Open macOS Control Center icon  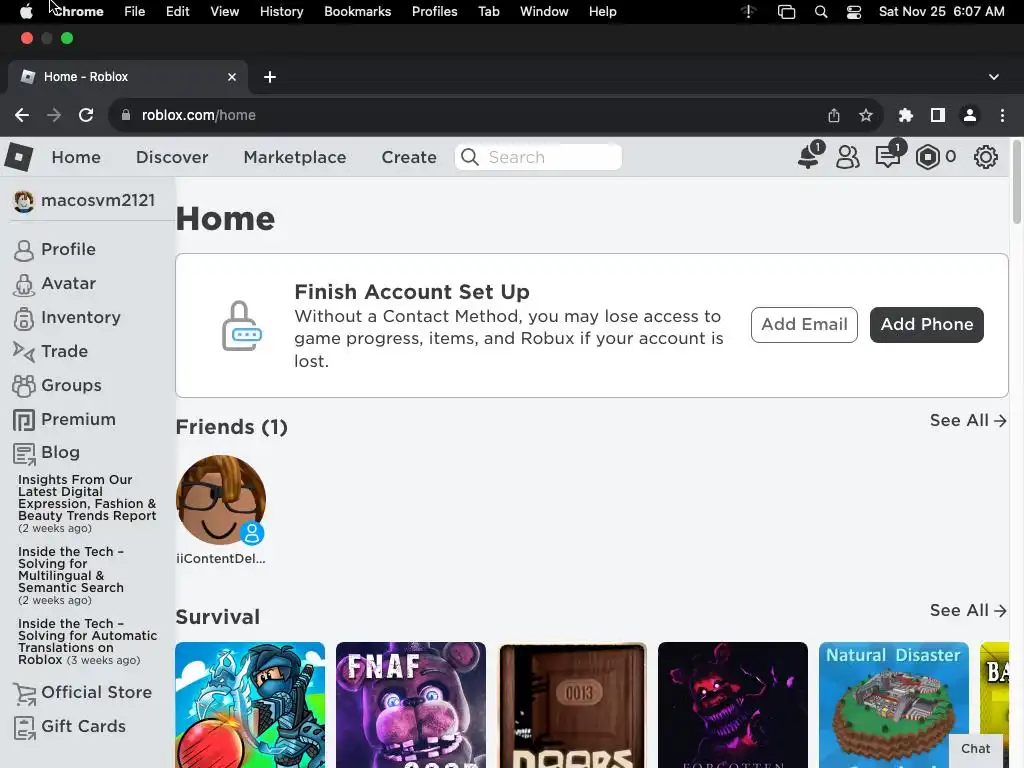coord(854,12)
